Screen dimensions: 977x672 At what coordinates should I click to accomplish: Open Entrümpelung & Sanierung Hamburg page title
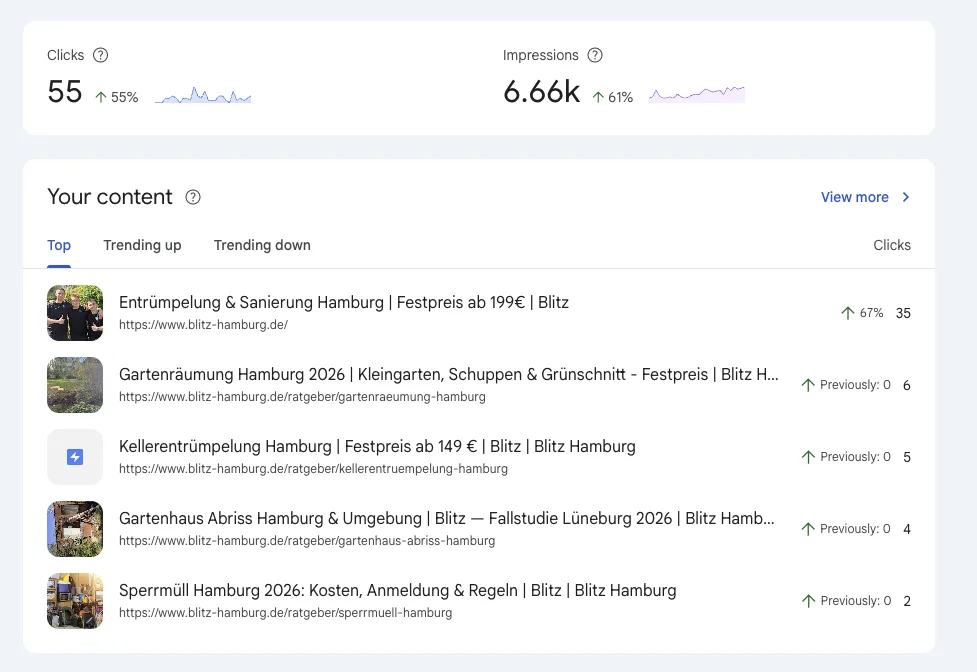344,303
